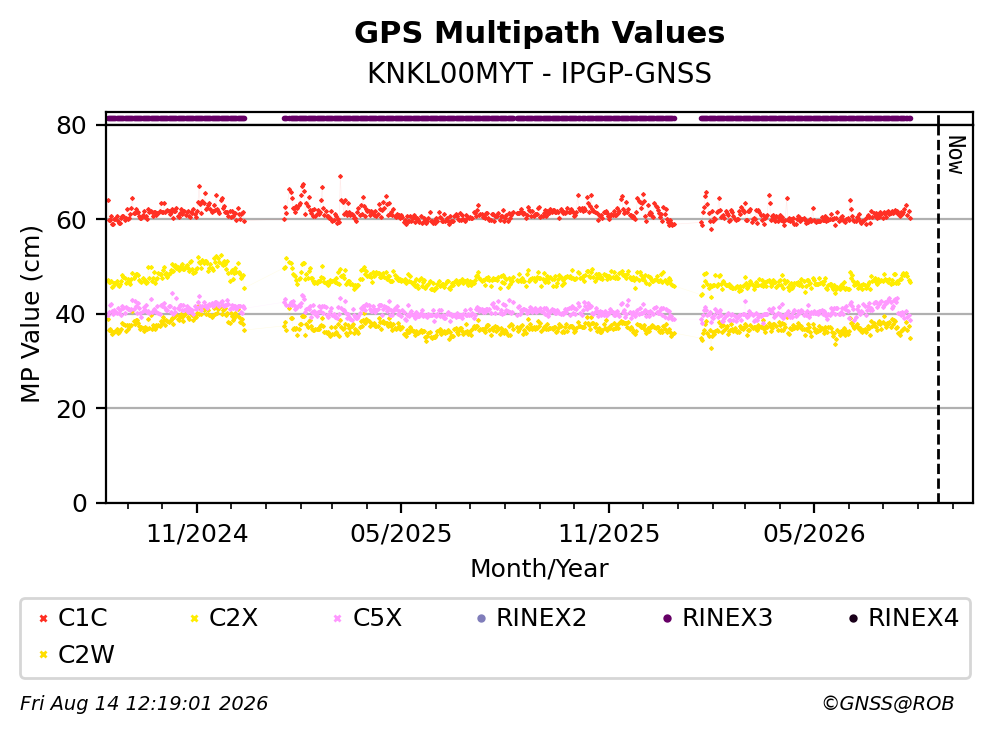
Task: Click the KNKL00MYT - IPGP-GNSS subtitle
Action: (x=540, y=73)
